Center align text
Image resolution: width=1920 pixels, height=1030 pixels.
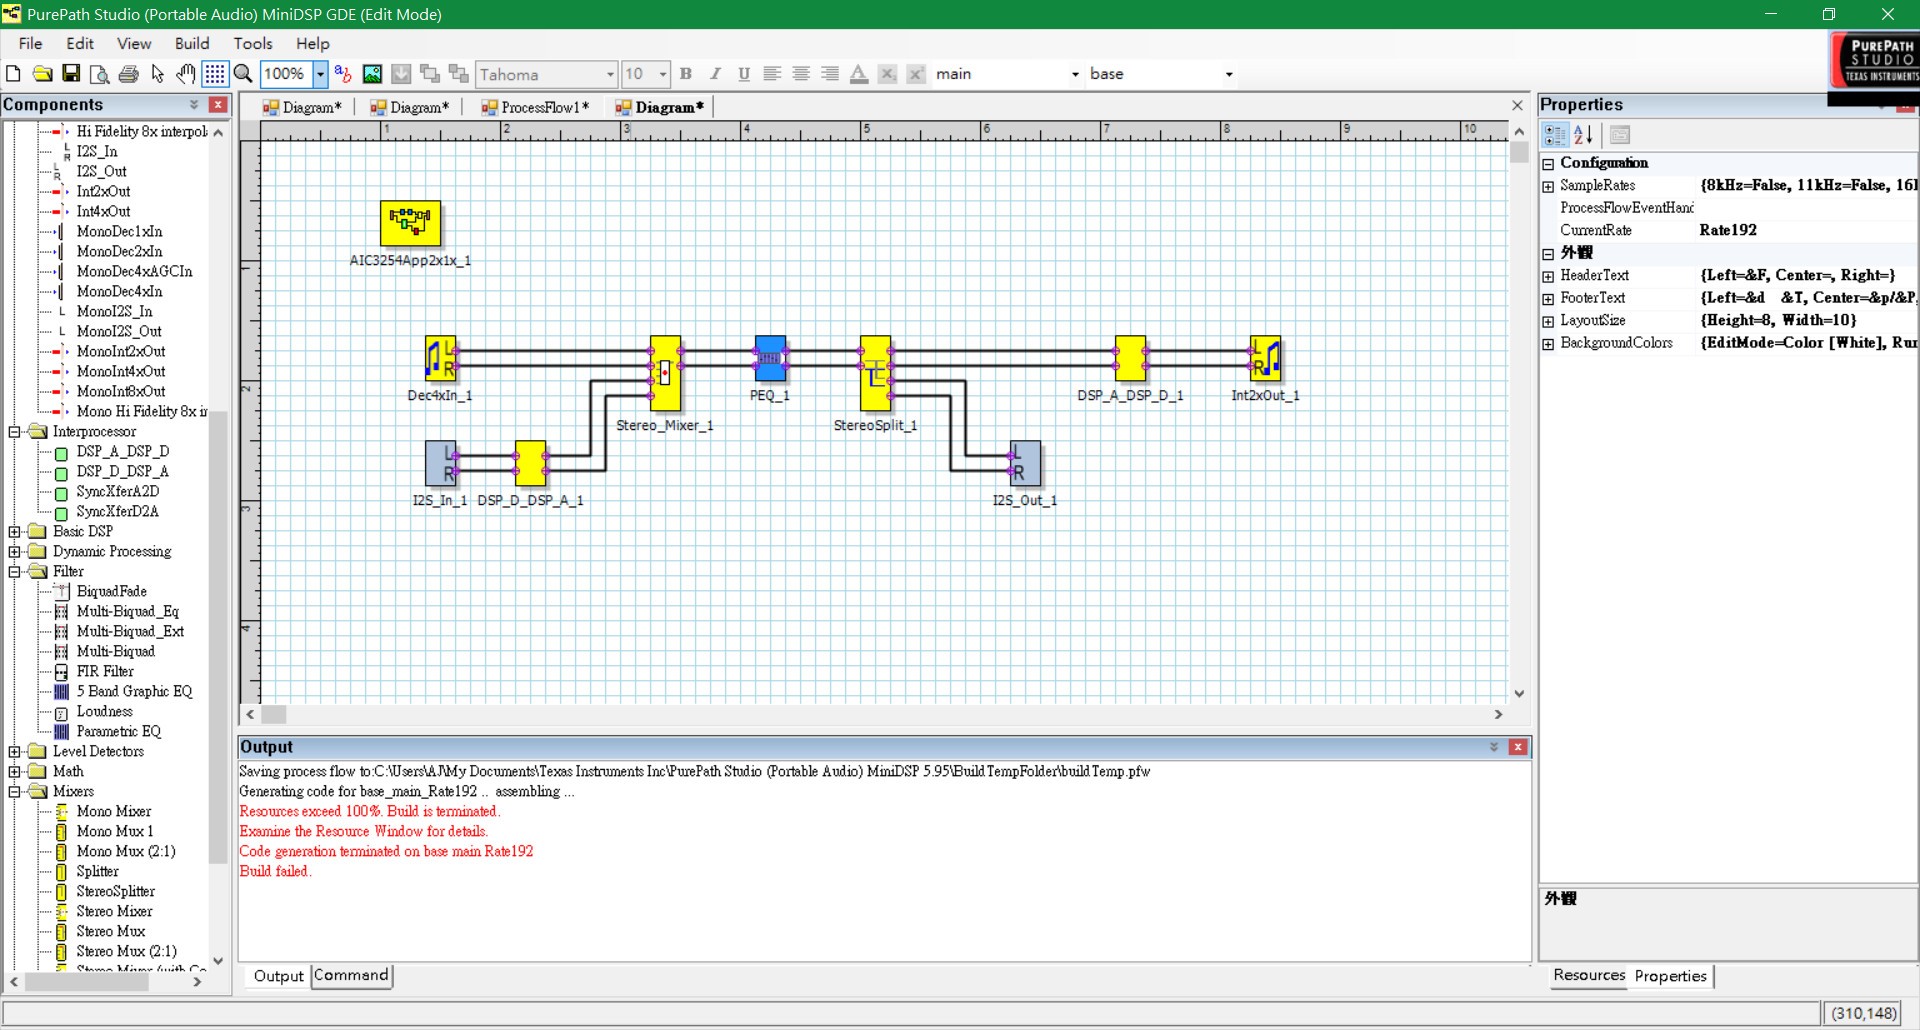801,74
